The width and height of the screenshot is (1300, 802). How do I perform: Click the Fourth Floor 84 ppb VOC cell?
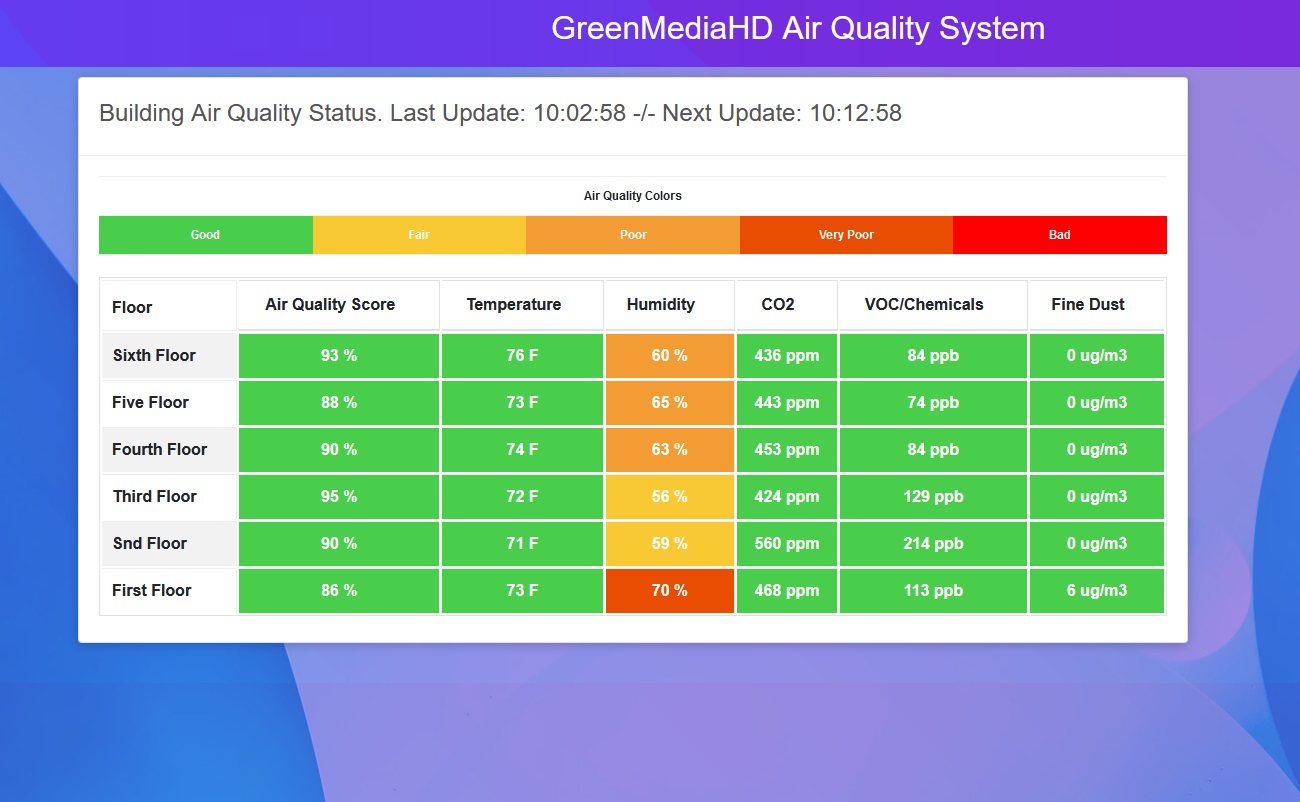933,450
